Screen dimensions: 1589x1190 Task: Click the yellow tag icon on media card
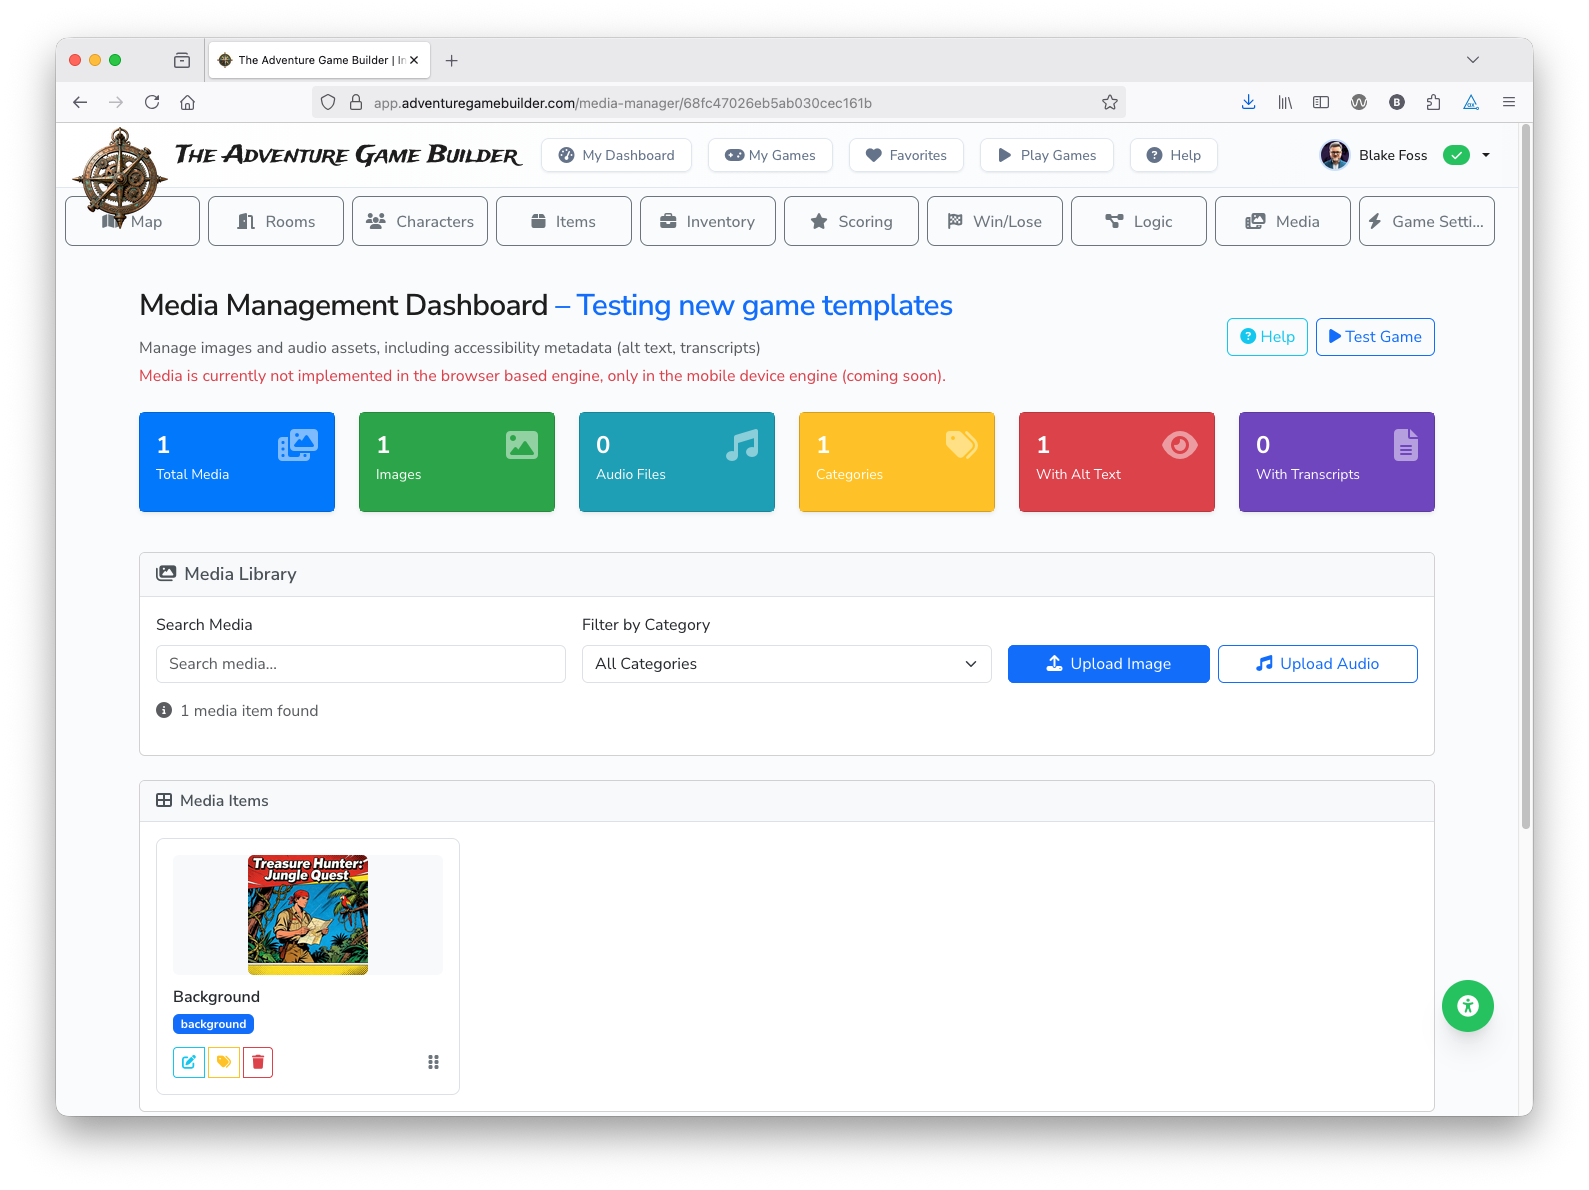coord(224,1062)
